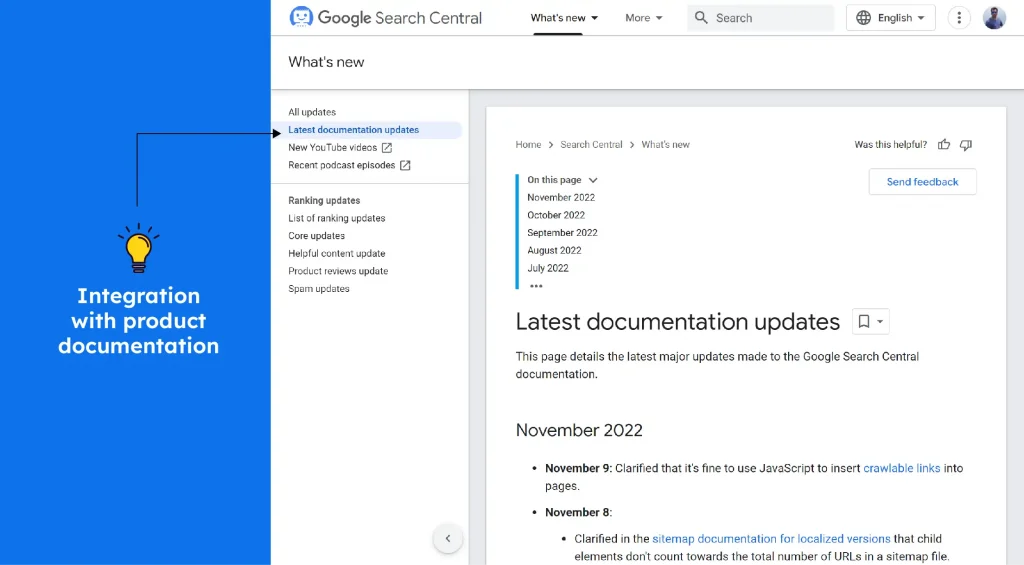Click the thumbs down icon

pyautogui.click(x=966, y=144)
